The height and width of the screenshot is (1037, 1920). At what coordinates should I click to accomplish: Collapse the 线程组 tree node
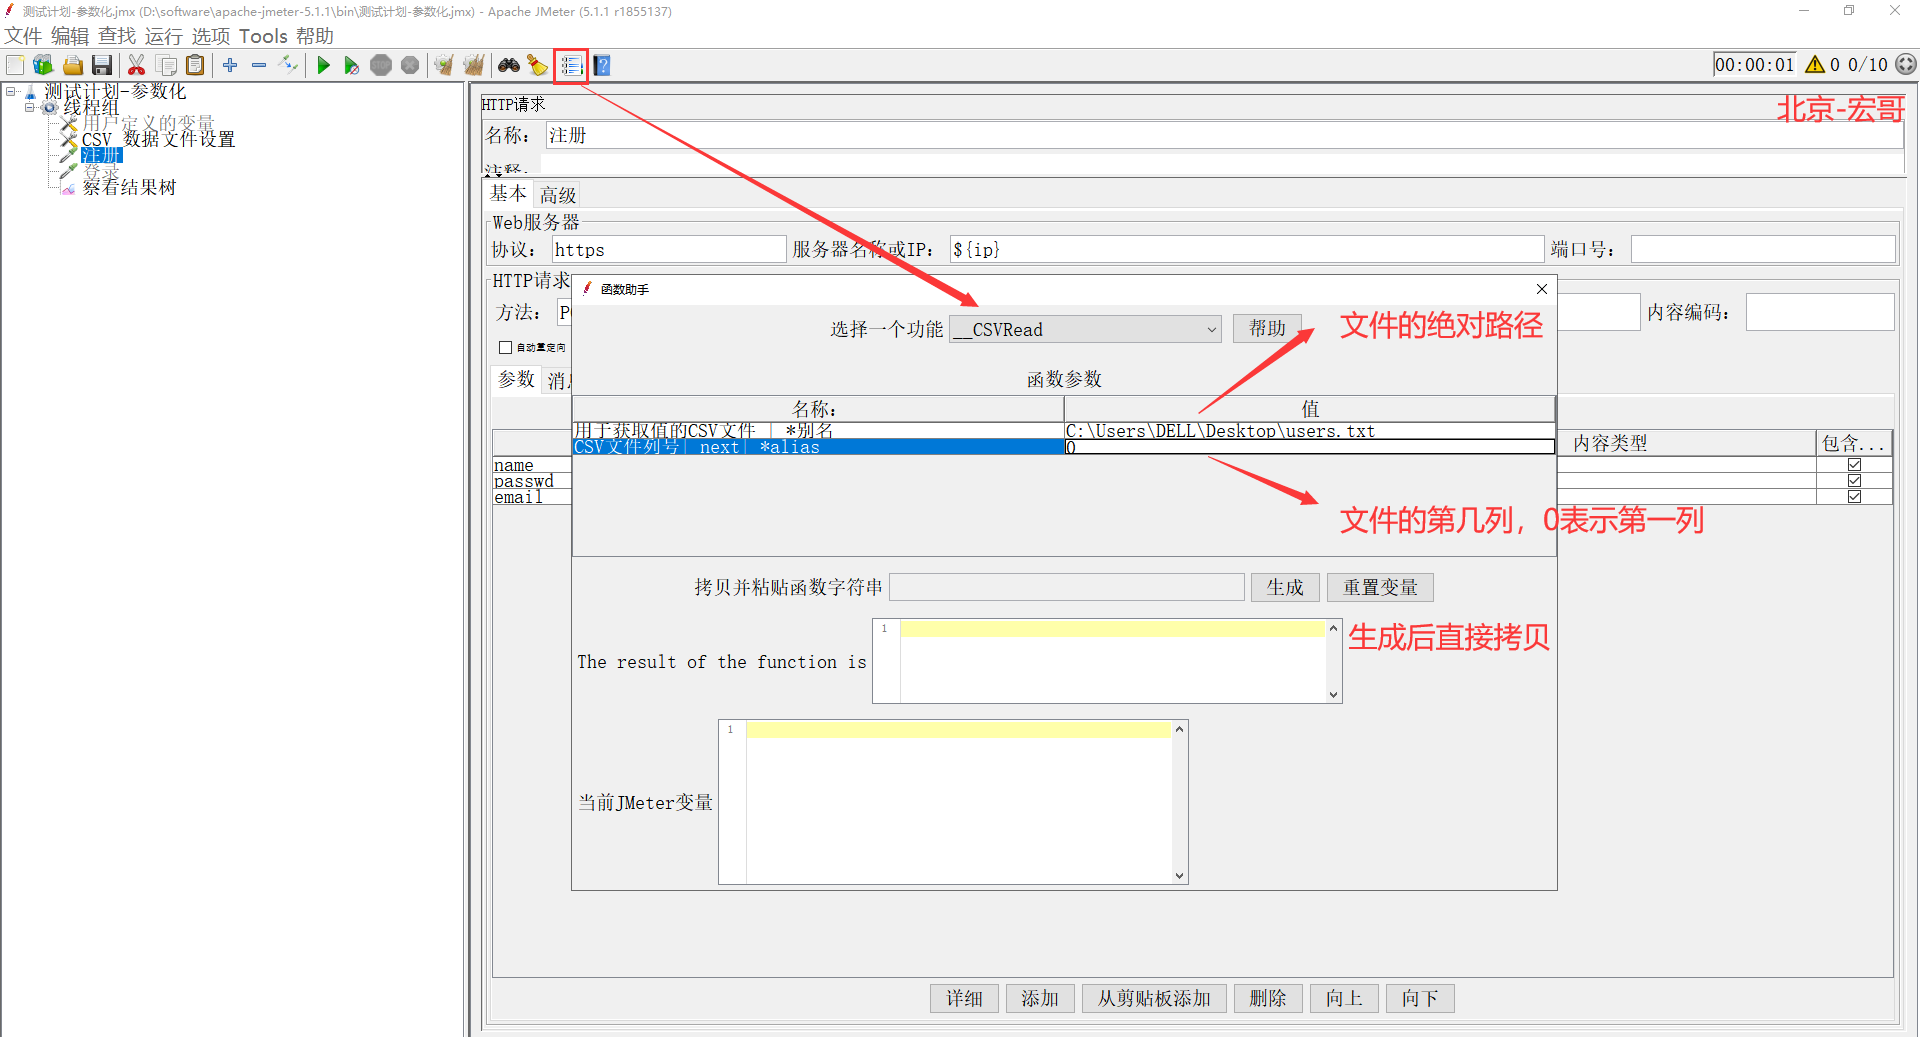(30, 107)
